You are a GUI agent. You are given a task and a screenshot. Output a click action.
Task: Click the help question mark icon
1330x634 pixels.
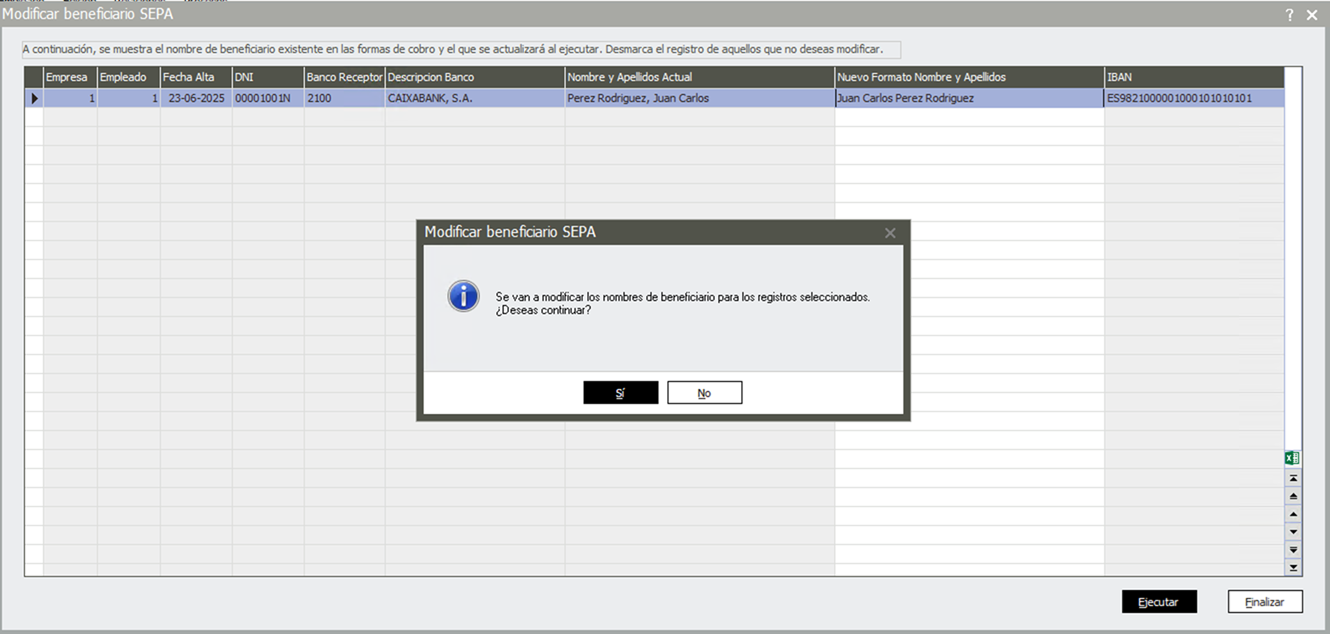1290,15
